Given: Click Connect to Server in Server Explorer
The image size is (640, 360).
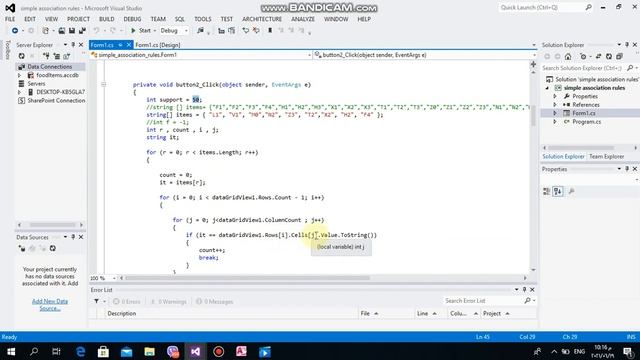Looking at the screenshot, I should coord(56,56).
